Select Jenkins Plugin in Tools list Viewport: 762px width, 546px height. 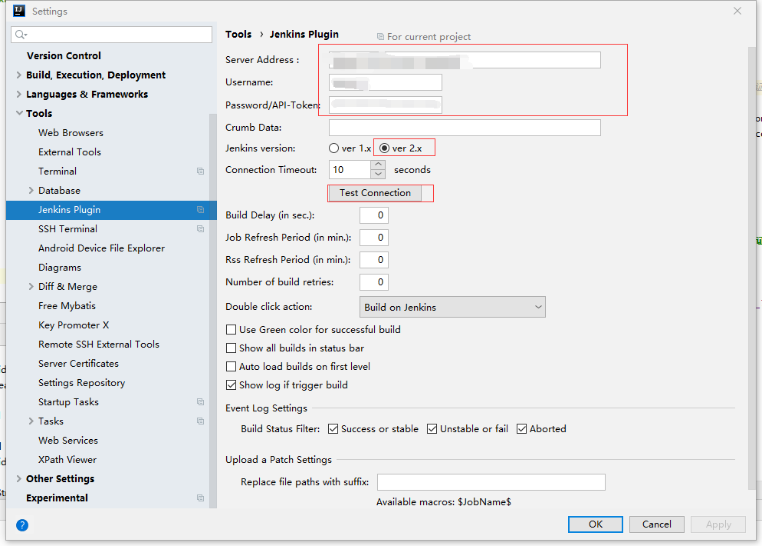pyautogui.click(x=69, y=209)
